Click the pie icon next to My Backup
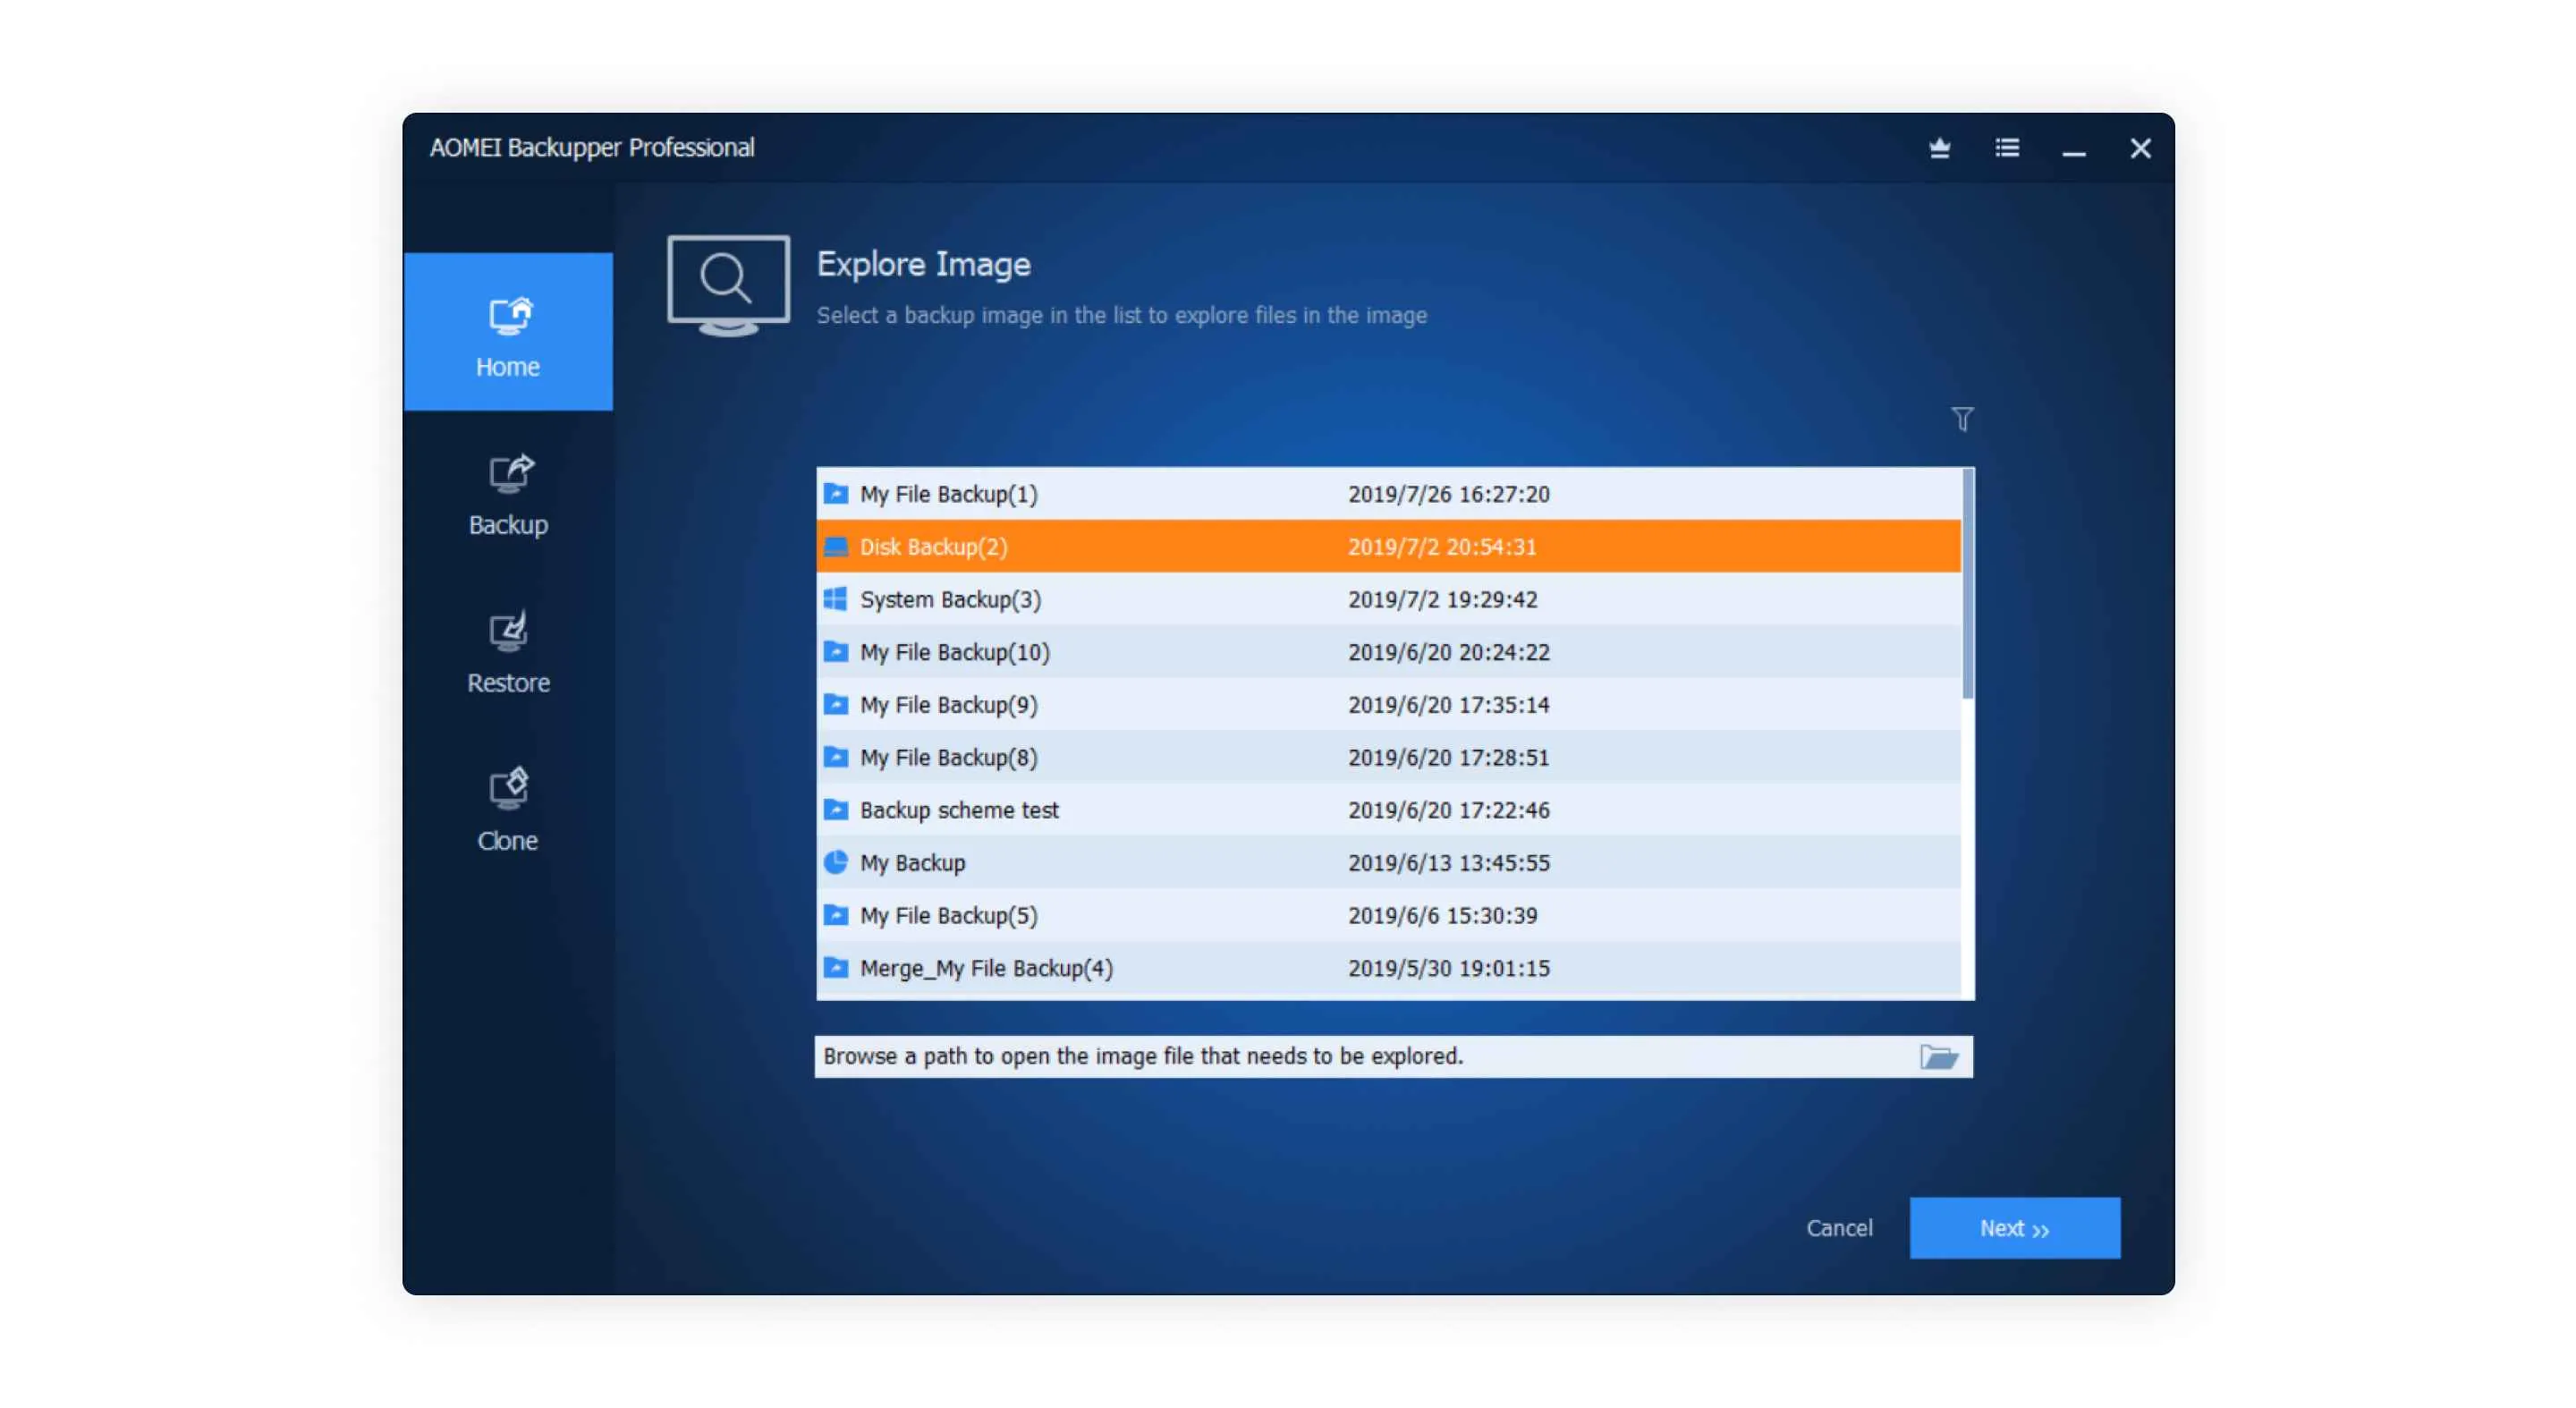Image resolution: width=2576 pixels, height=1408 pixels. click(835, 862)
